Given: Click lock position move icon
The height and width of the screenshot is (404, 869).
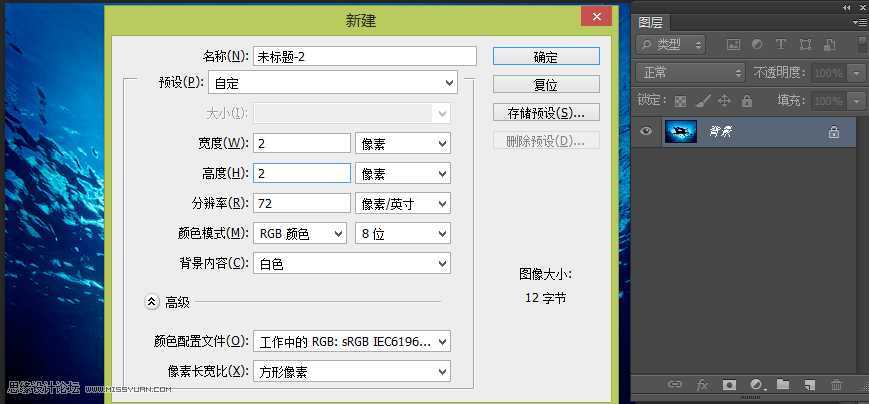Looking at the screenshot, I should pos(724,101).
